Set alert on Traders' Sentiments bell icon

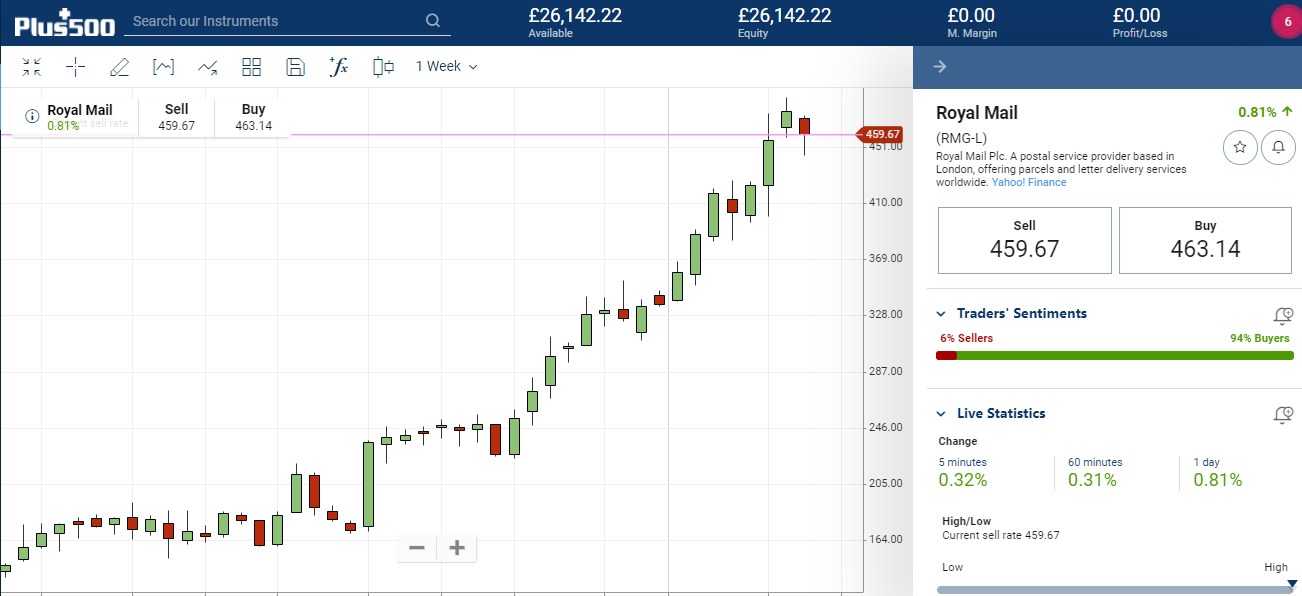click(x=1283, y=315)
